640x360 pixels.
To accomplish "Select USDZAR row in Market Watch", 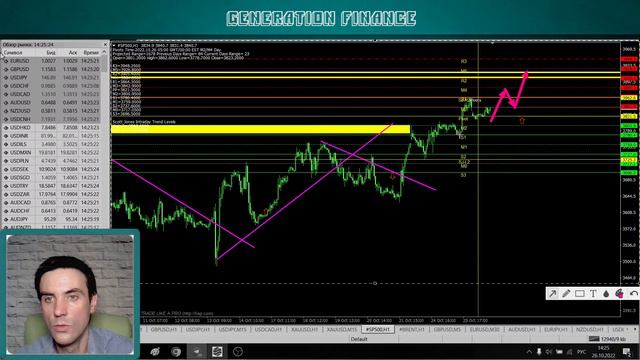I will [51, 194].
